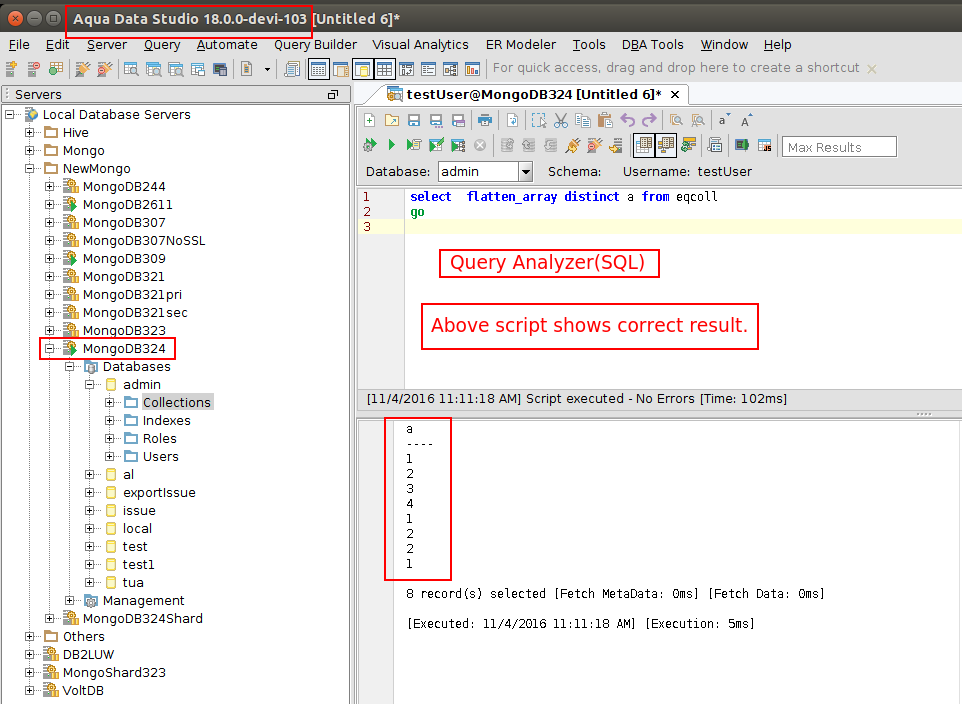Viewport: 962px width, 704px height.
Task: Click the Register Server icon in main toolbar
Action: point(12,69)
